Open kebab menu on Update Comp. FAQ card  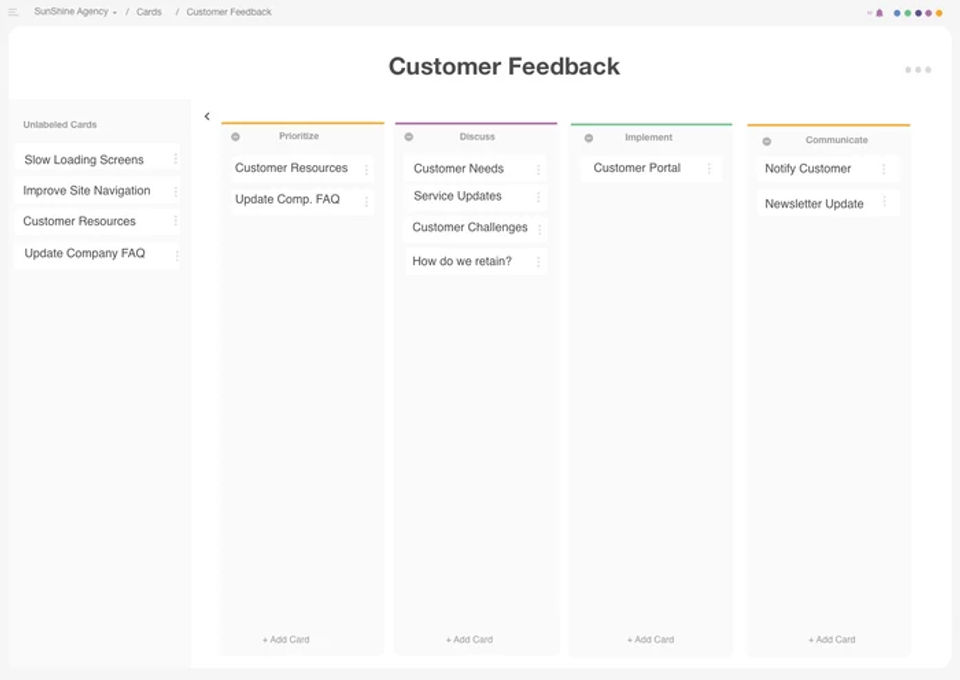[x=366, y=201]
